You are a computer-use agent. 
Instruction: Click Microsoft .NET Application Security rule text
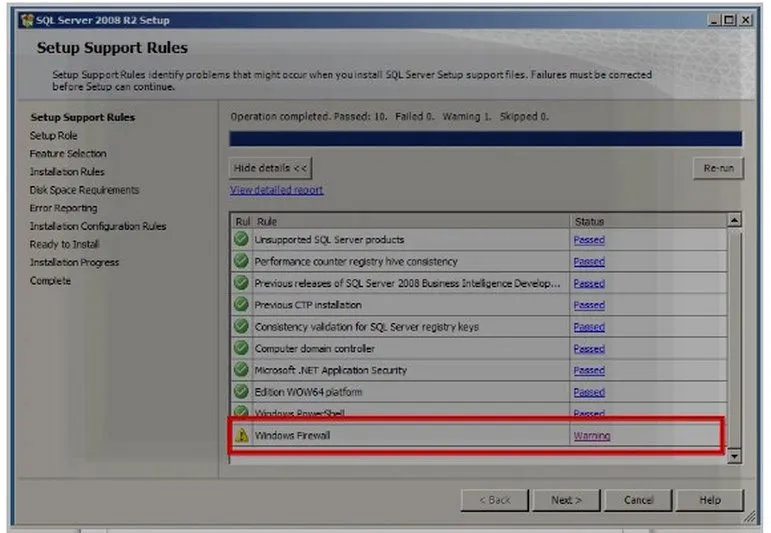tap(331, 370)
